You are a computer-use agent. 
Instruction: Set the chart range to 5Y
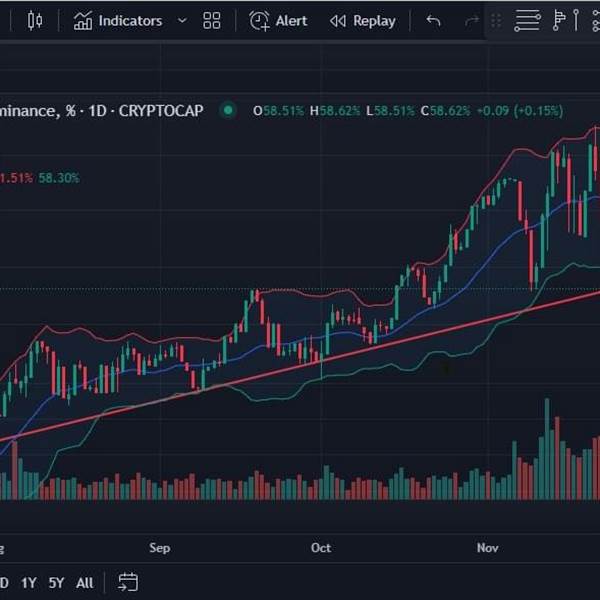point(56,583)
